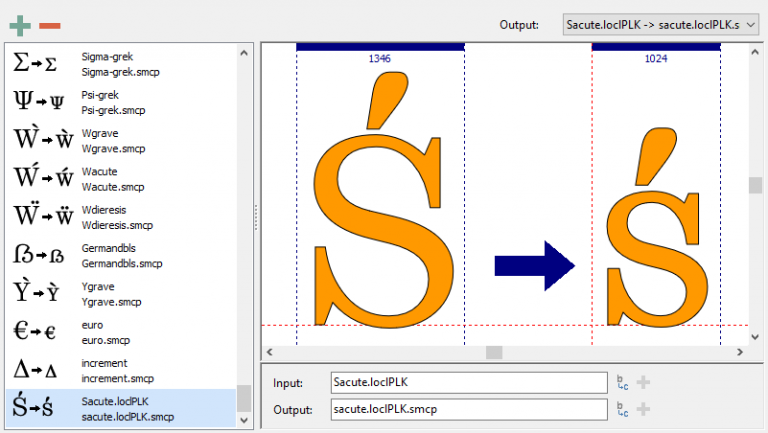Screen dimensions: 768x433
Task: Click the plus icon next to Input
Action: pyautogui.click(x=644, y=382)
